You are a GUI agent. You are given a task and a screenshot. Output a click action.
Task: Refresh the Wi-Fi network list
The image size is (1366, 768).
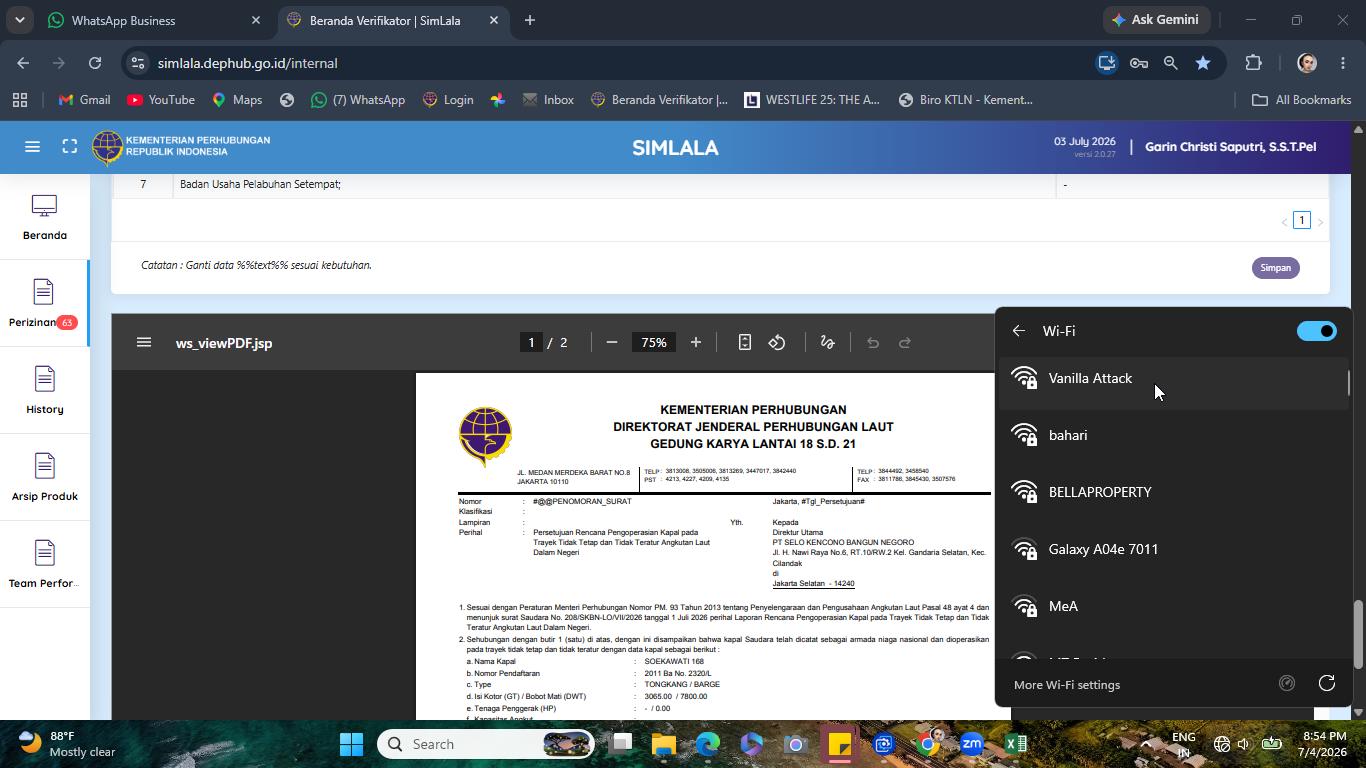(1327, 683)
